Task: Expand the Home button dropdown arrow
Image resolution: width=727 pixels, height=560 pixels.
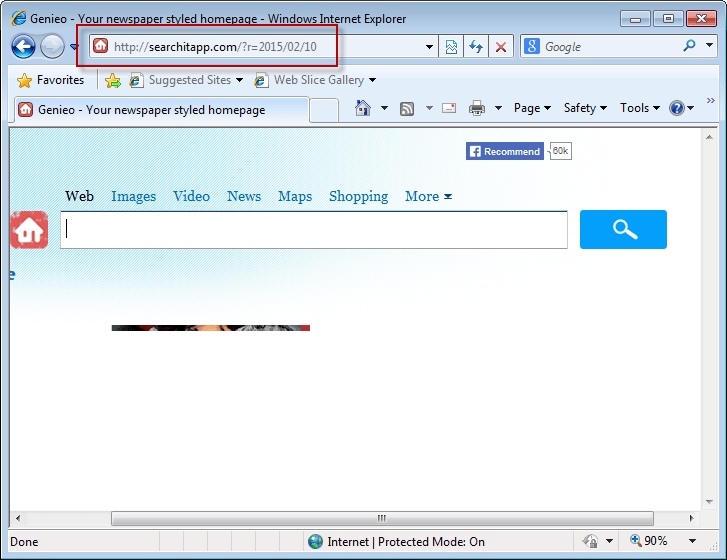Action: click(384, 108)
